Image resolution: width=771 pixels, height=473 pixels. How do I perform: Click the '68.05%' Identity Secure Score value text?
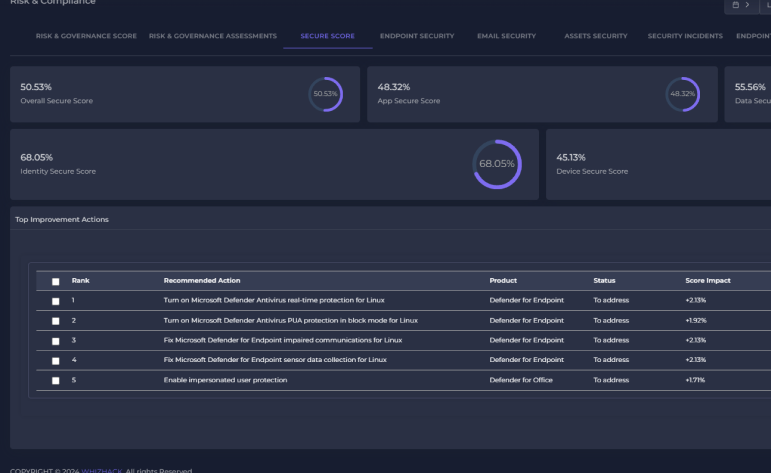point(36,157)
